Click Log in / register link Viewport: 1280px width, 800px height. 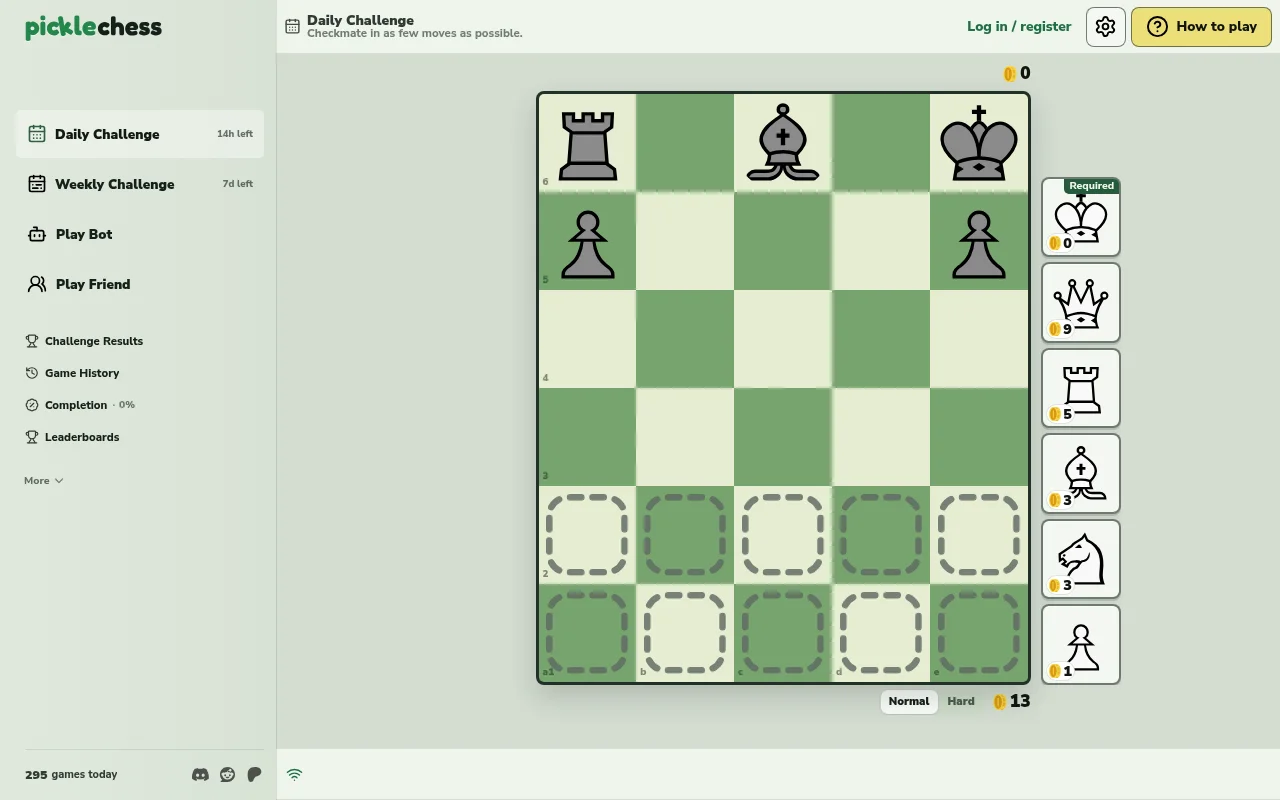pyautogui.click(x=1019, y=27)
